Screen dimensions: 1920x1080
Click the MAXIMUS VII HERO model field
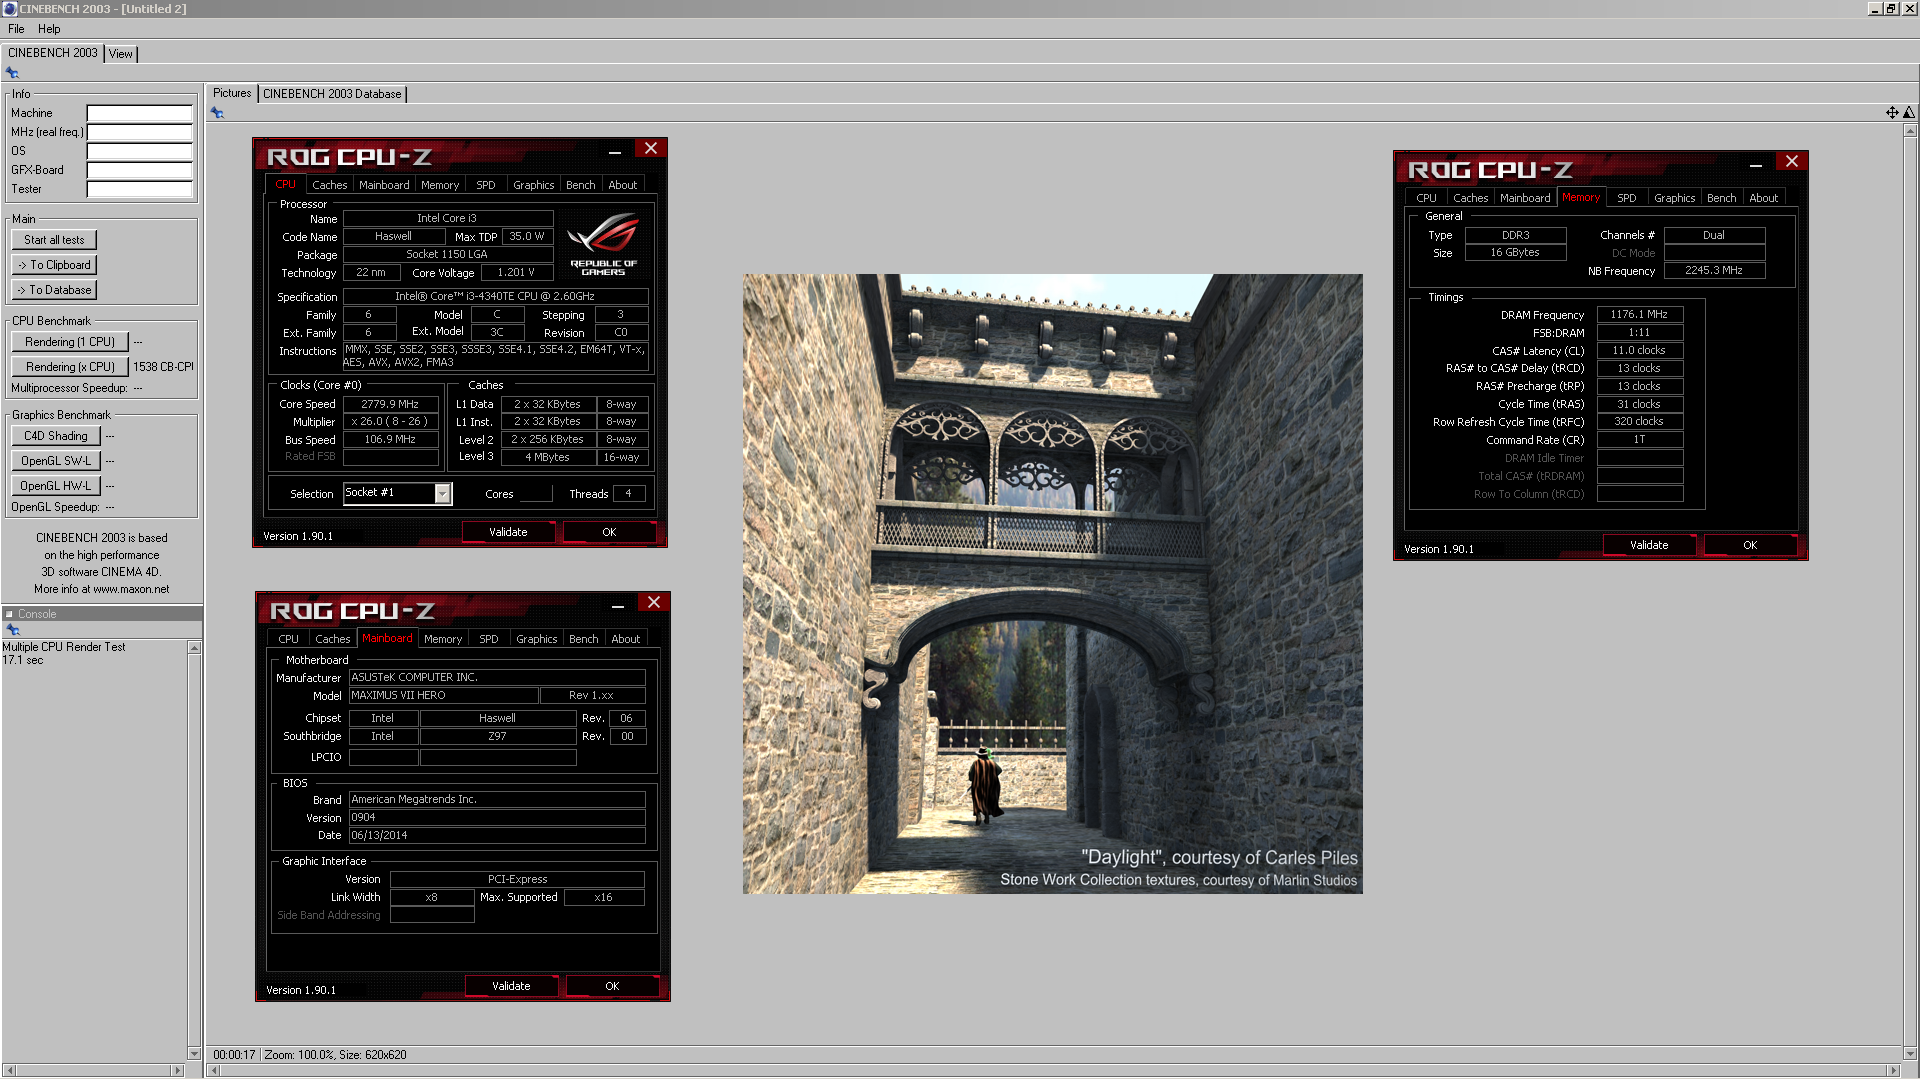(443, 695)
